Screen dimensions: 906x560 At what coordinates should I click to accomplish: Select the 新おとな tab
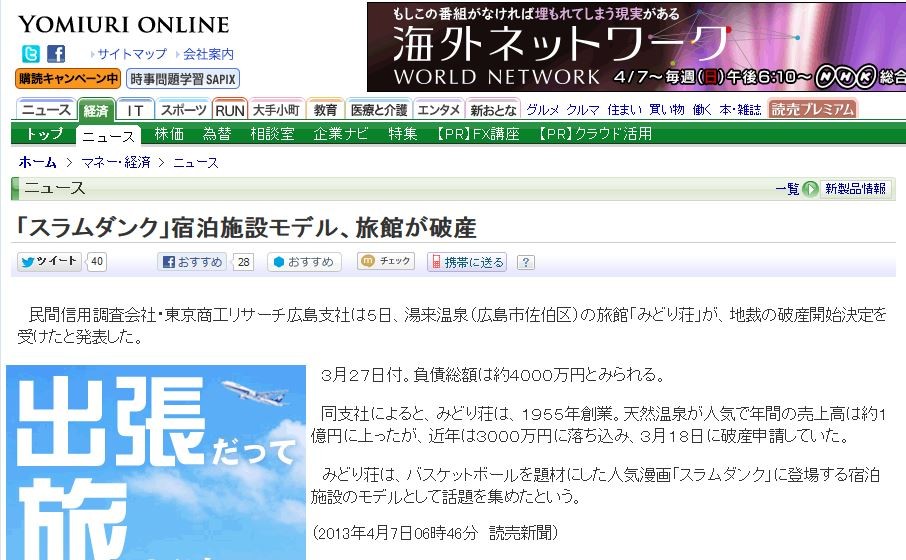[x=493, y=110]
